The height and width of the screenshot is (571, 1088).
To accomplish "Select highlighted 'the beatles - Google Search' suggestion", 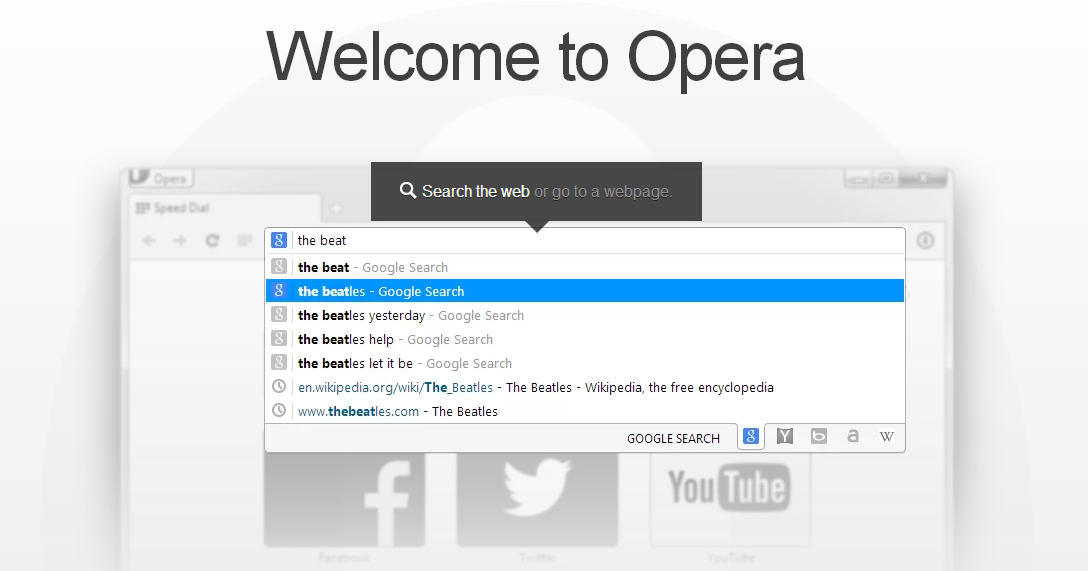I will [x=585, y=291].
